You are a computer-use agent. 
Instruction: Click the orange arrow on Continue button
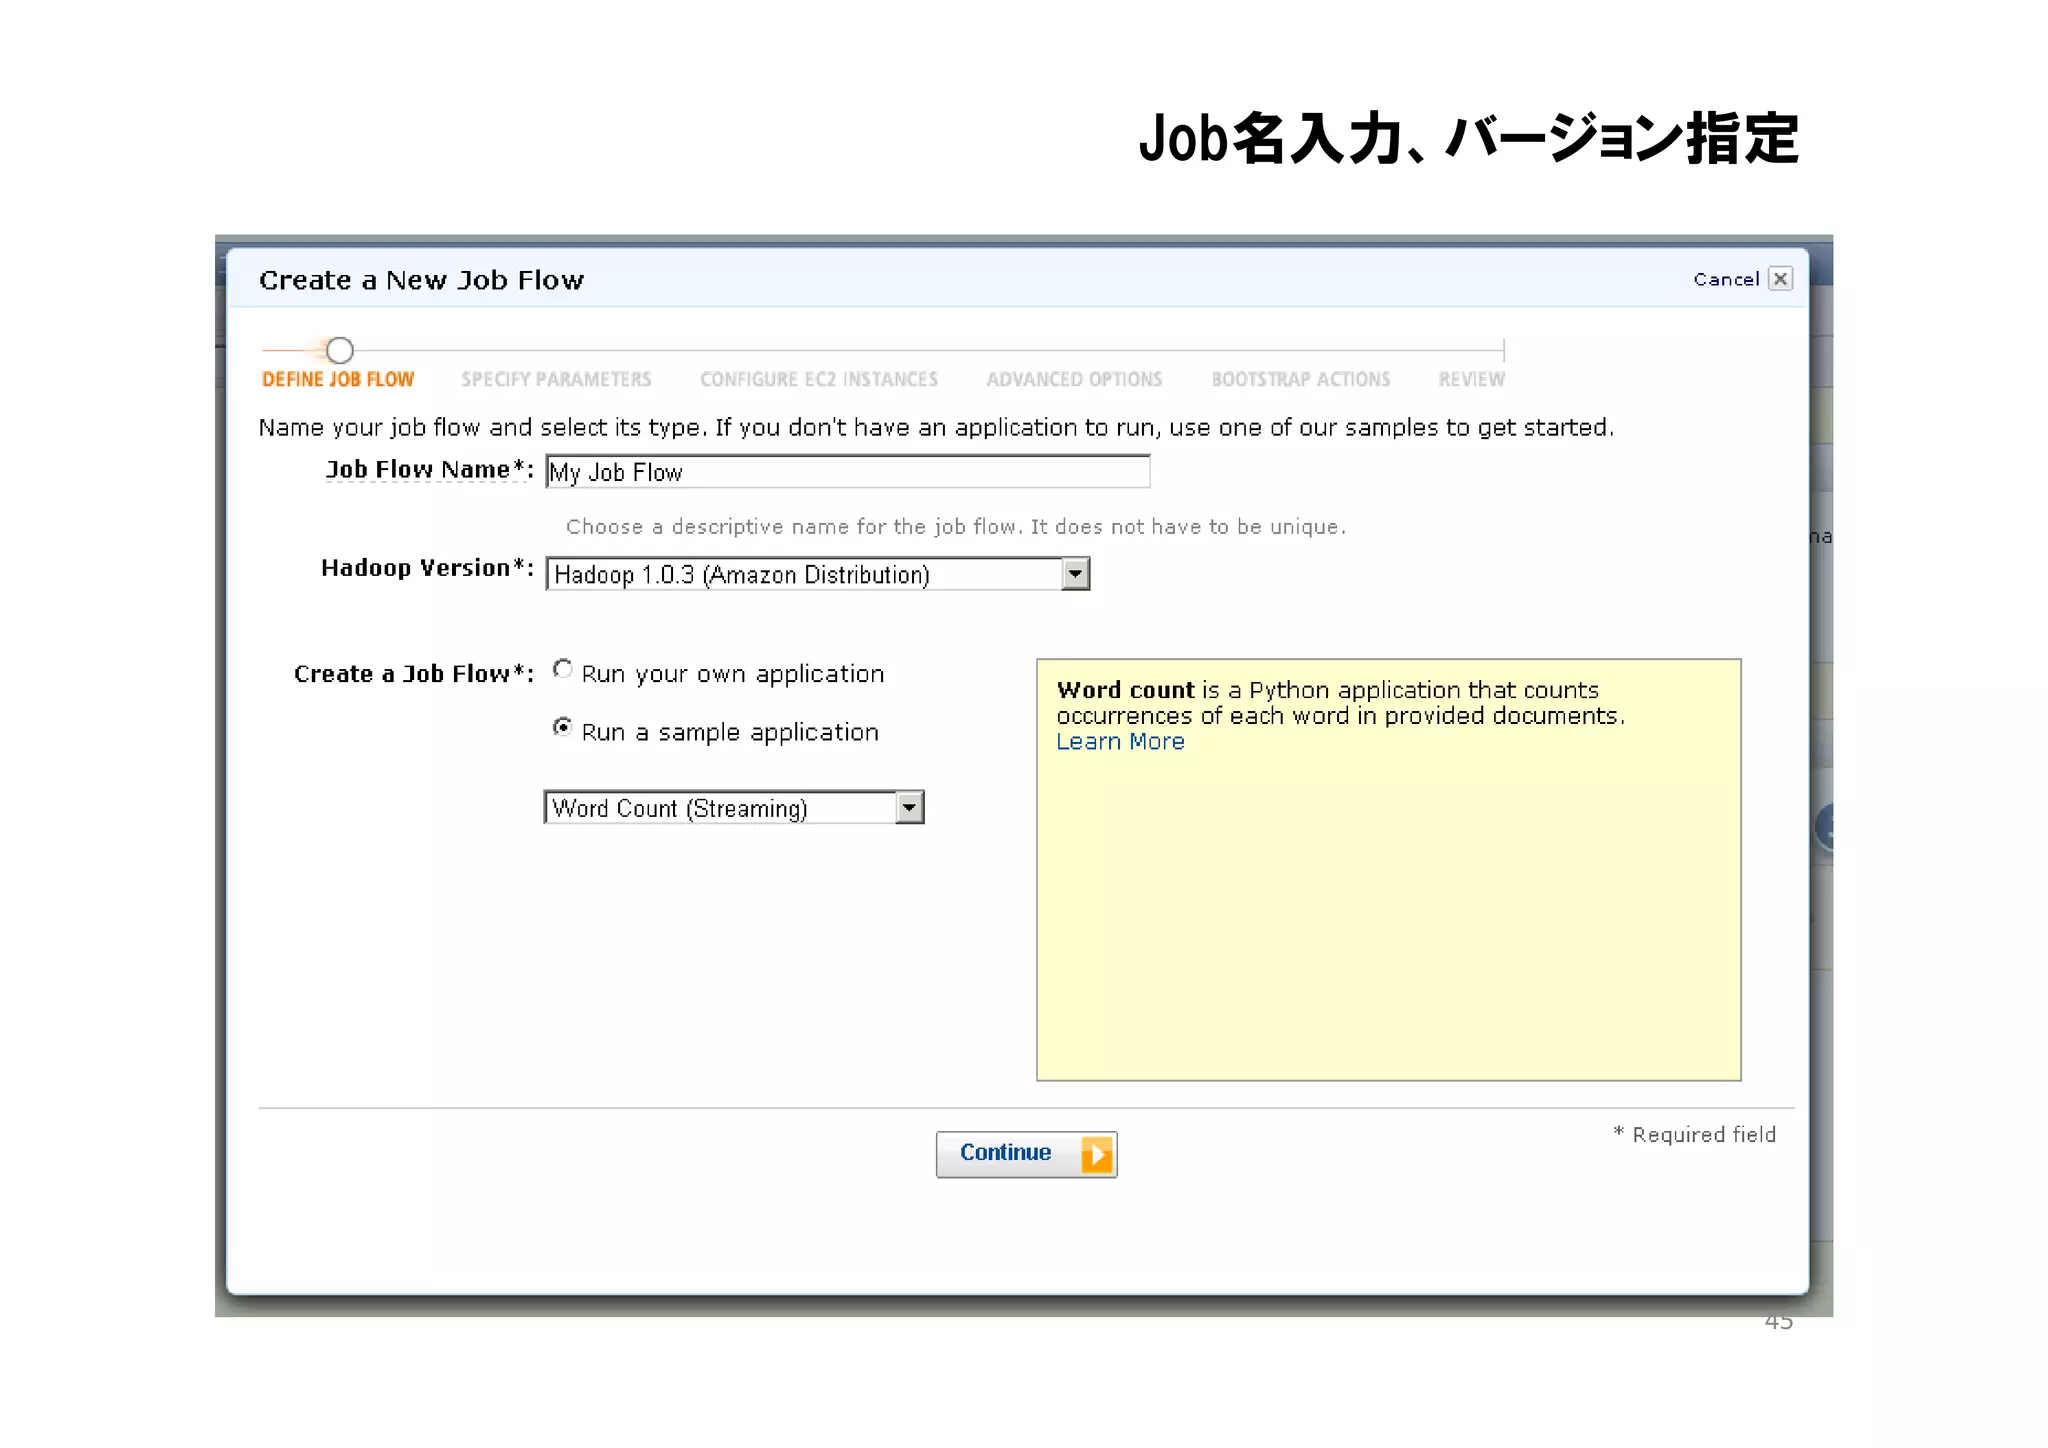tap(1097, 1155)
